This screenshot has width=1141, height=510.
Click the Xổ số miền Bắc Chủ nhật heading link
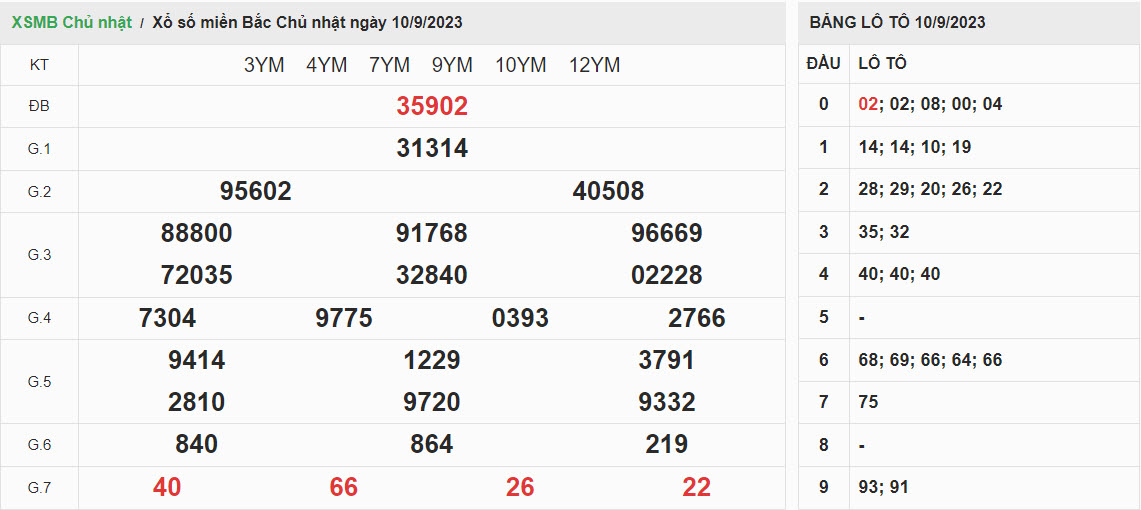[x=307, y=22]
